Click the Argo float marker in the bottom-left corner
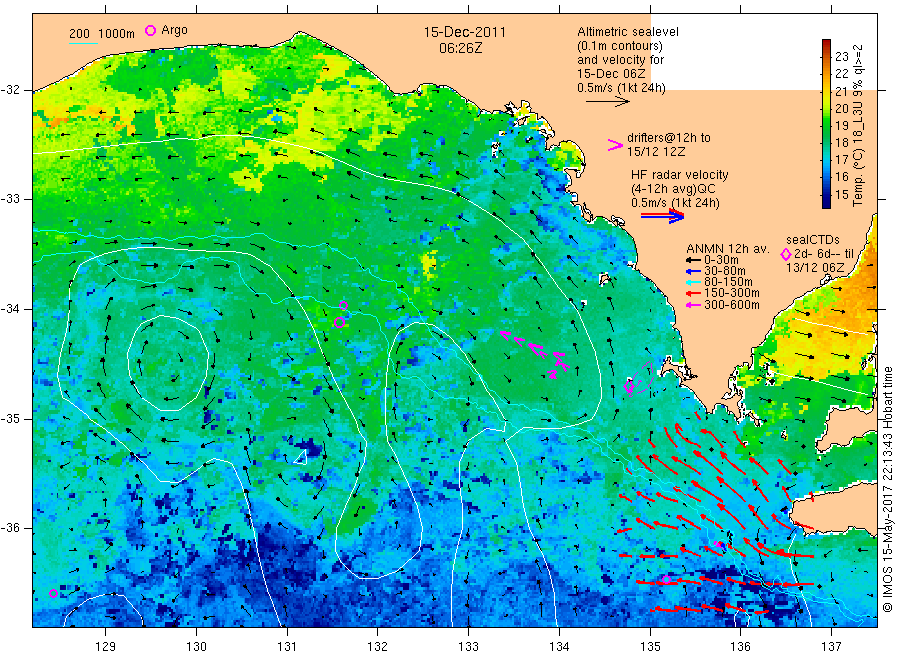900x660 pixels. [x=53, y=593]
